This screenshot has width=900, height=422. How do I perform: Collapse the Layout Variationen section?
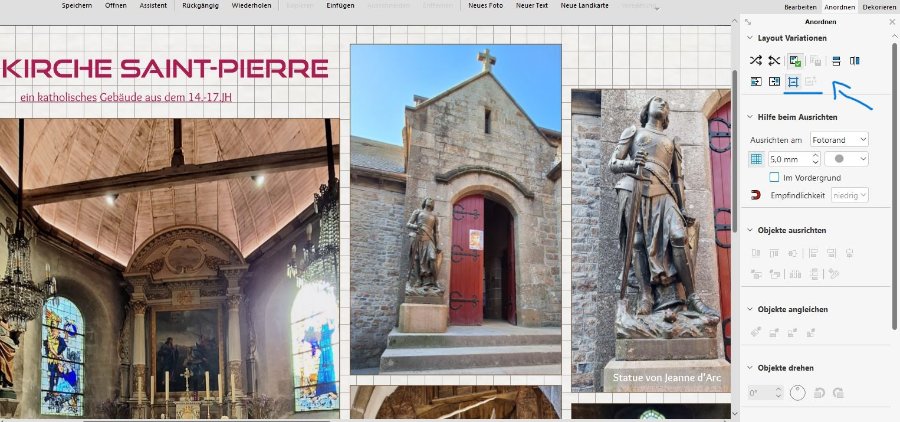pyautogui.click(x=750, y=38)
